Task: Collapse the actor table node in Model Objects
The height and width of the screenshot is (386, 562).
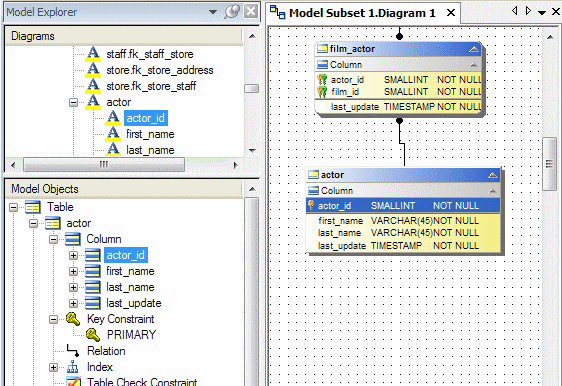Action: click(x=33, y=224)
